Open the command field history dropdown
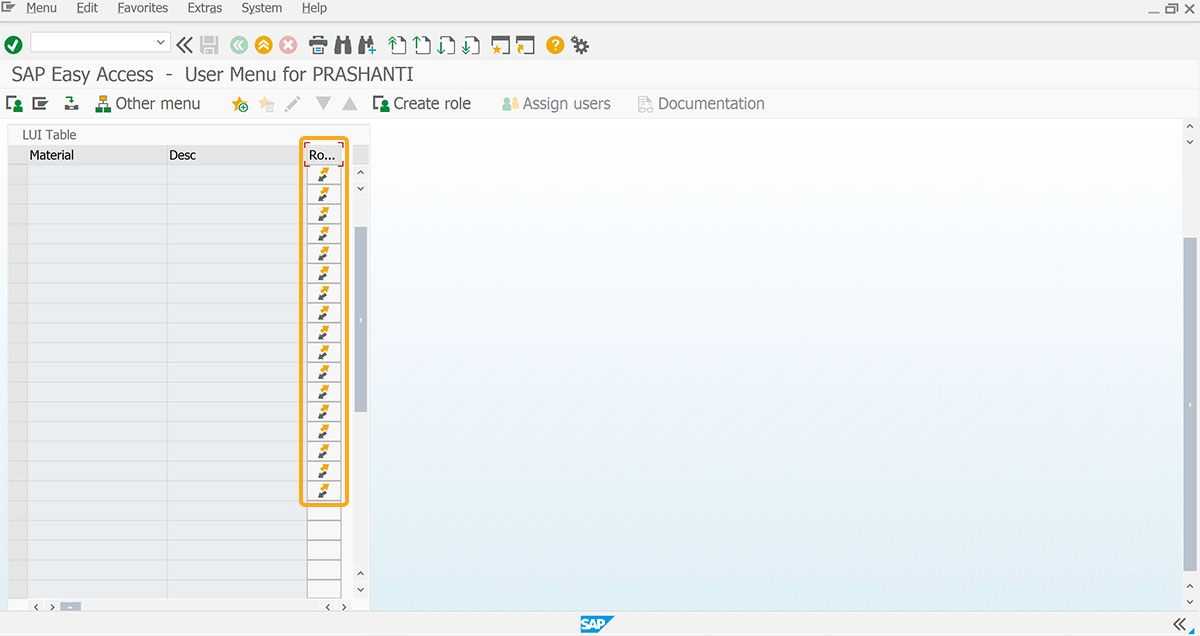The image size is (1200, 636). click(161, 43)
